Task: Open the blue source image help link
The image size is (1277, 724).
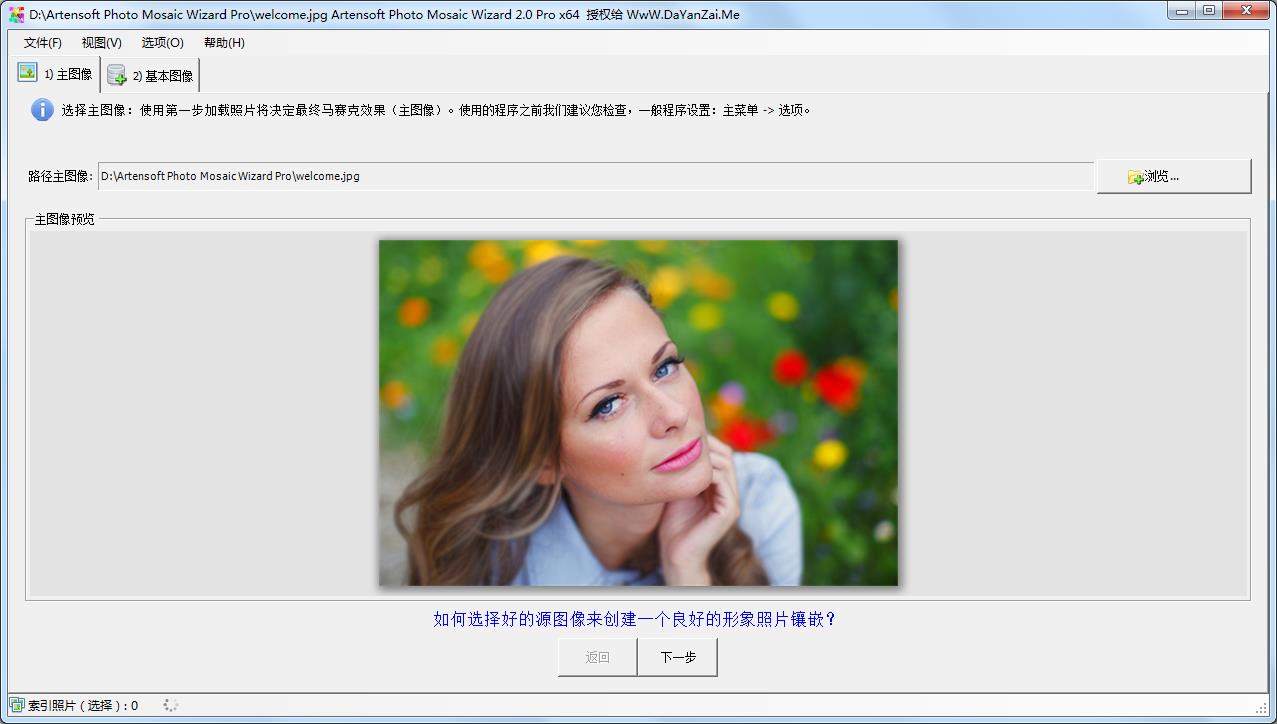Action: (634, 620)
